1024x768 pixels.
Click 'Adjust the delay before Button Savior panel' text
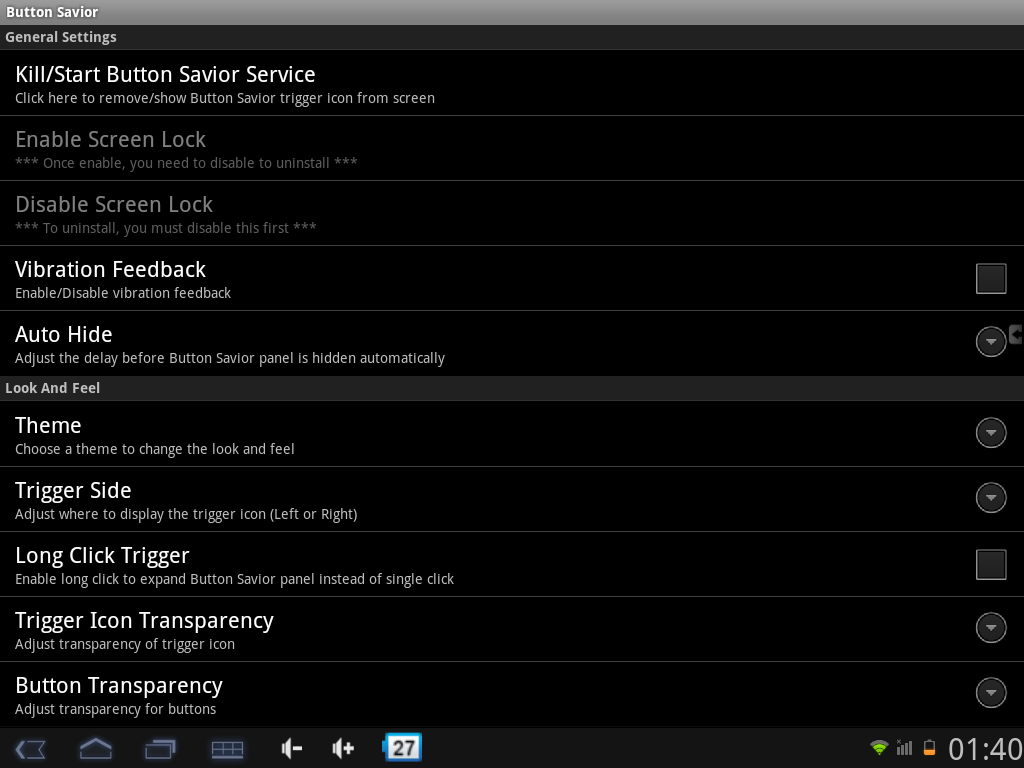tap(230, 359)
